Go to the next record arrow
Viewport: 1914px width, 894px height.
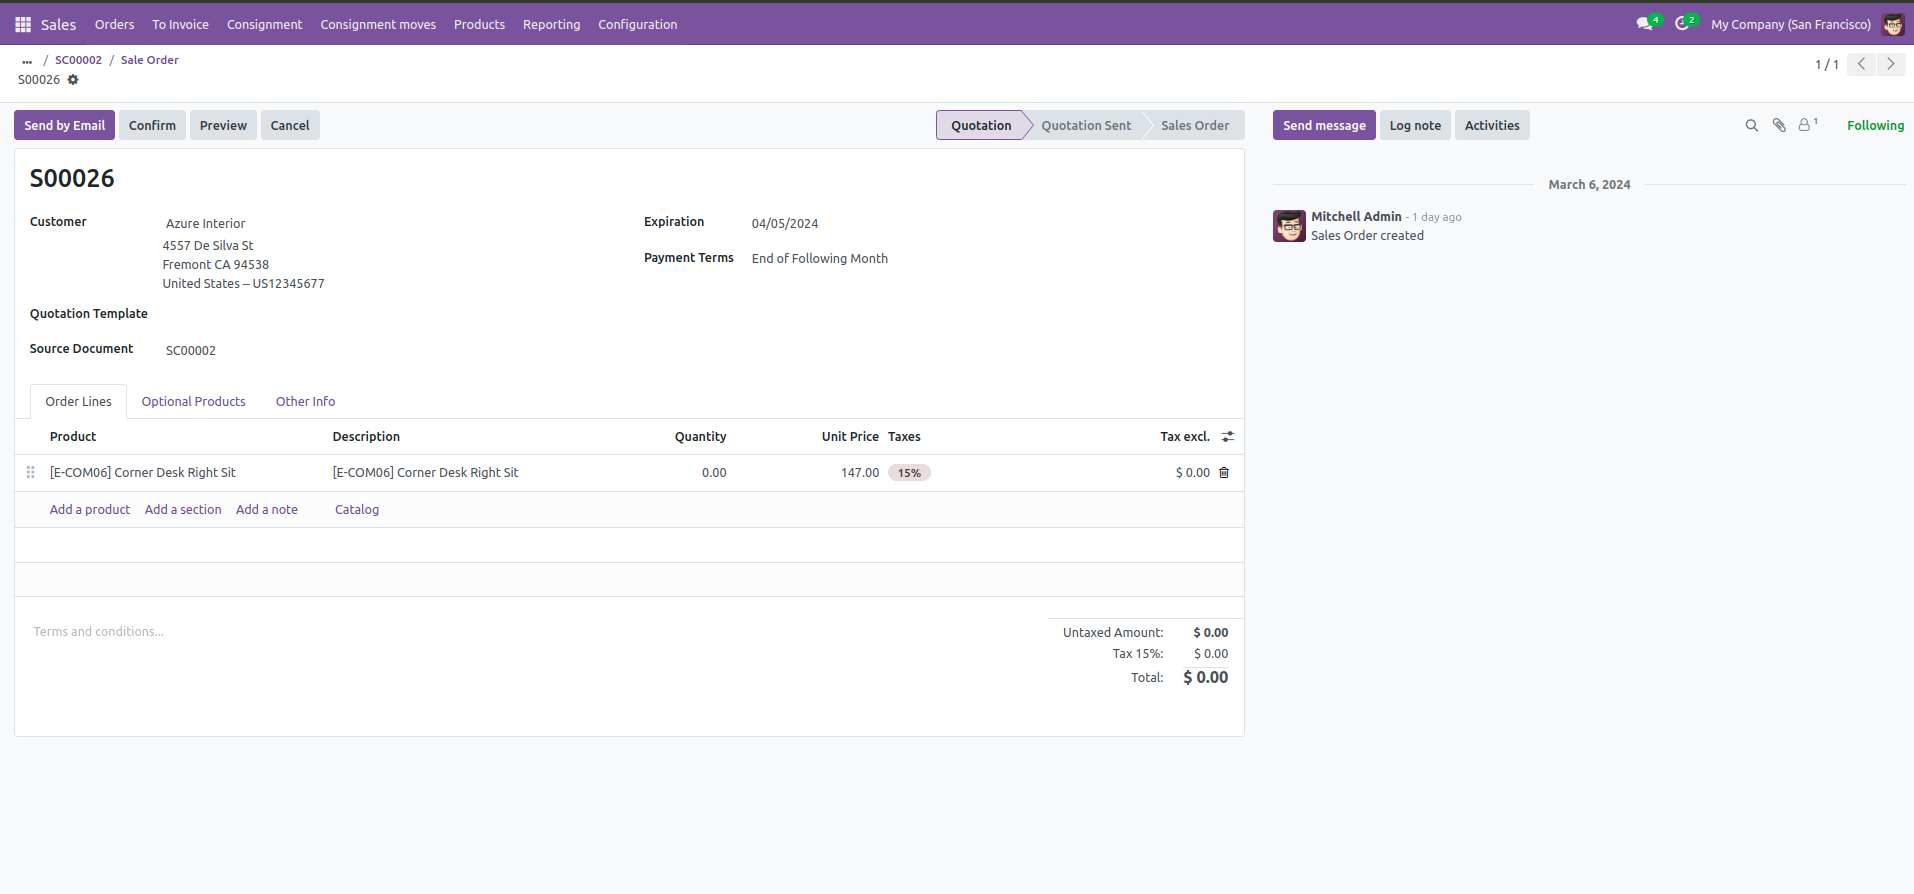click(x=1891, y=64)
